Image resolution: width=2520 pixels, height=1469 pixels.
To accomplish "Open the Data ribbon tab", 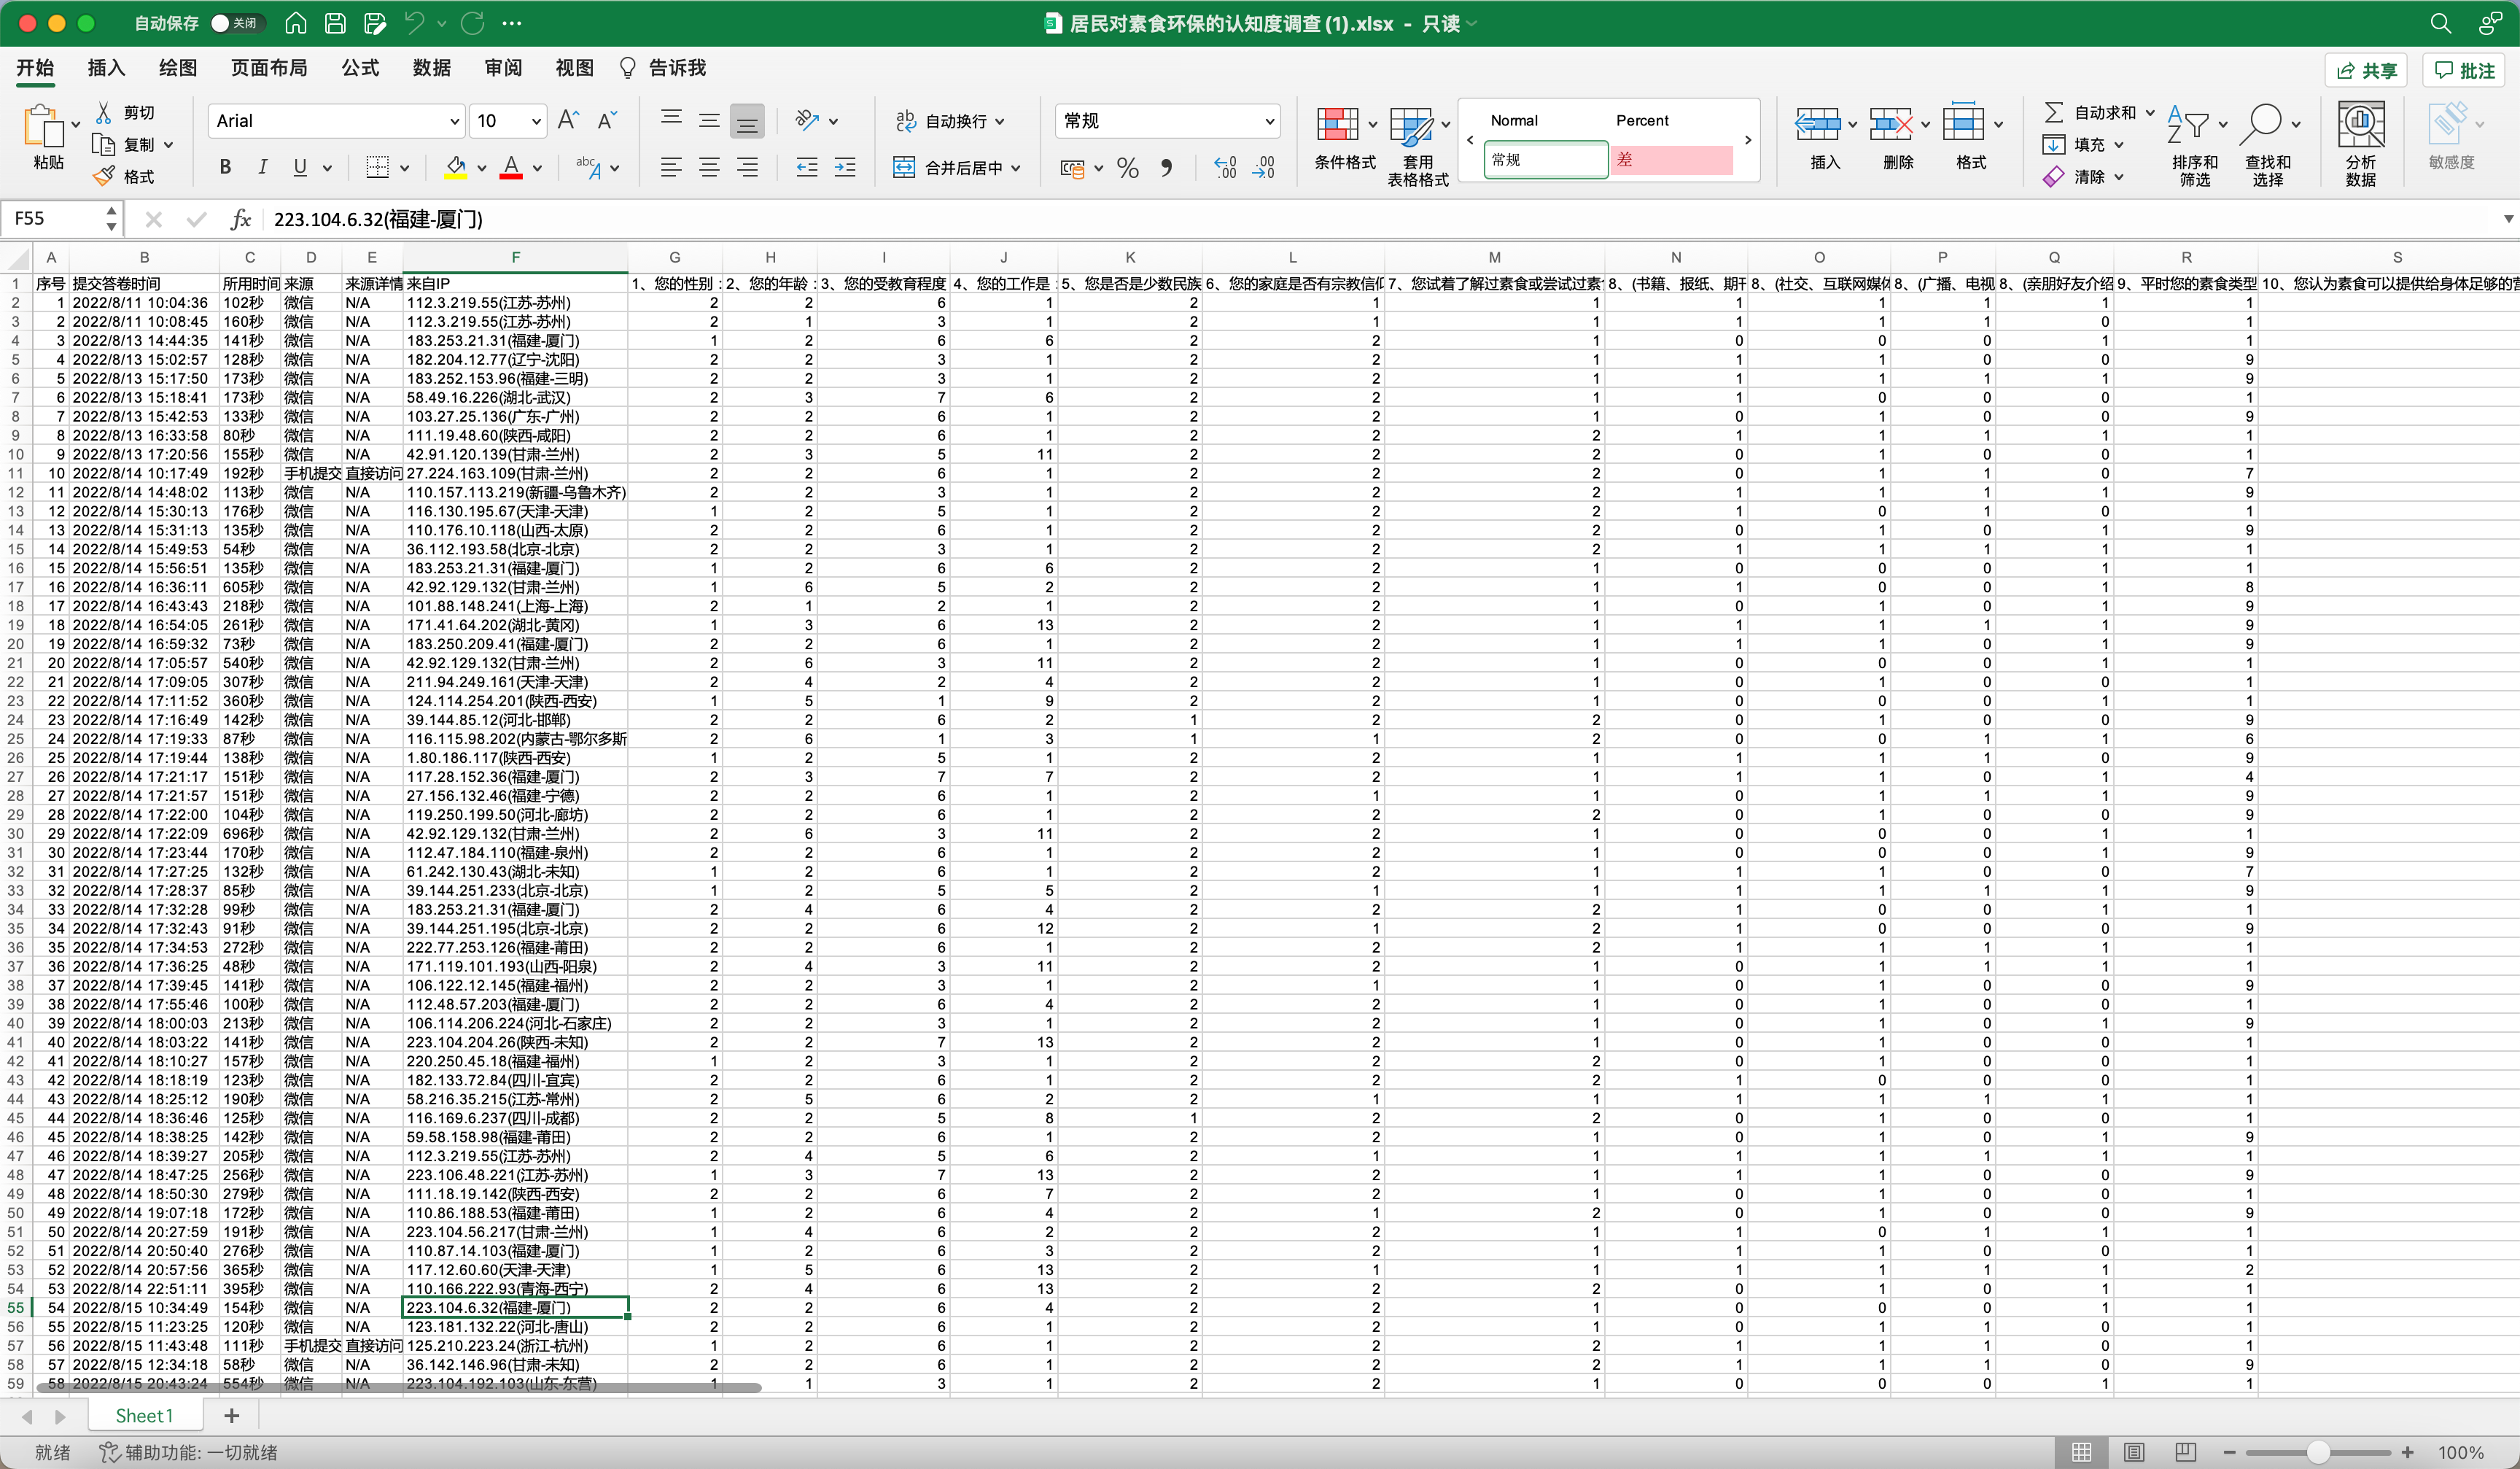I will [431, 67].
